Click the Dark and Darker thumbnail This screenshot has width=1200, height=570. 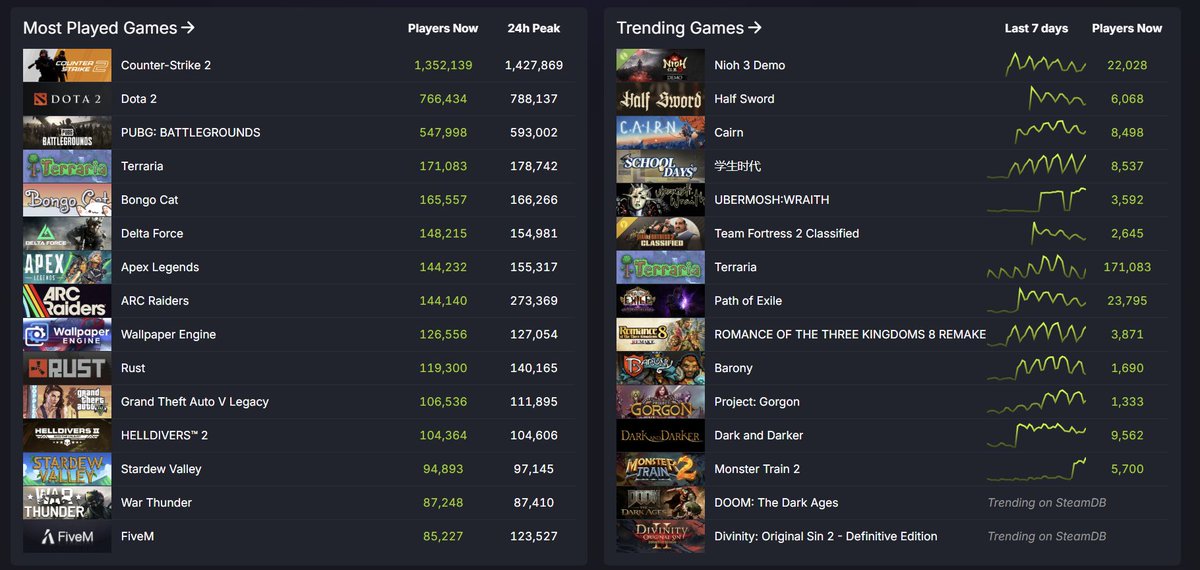660,435
